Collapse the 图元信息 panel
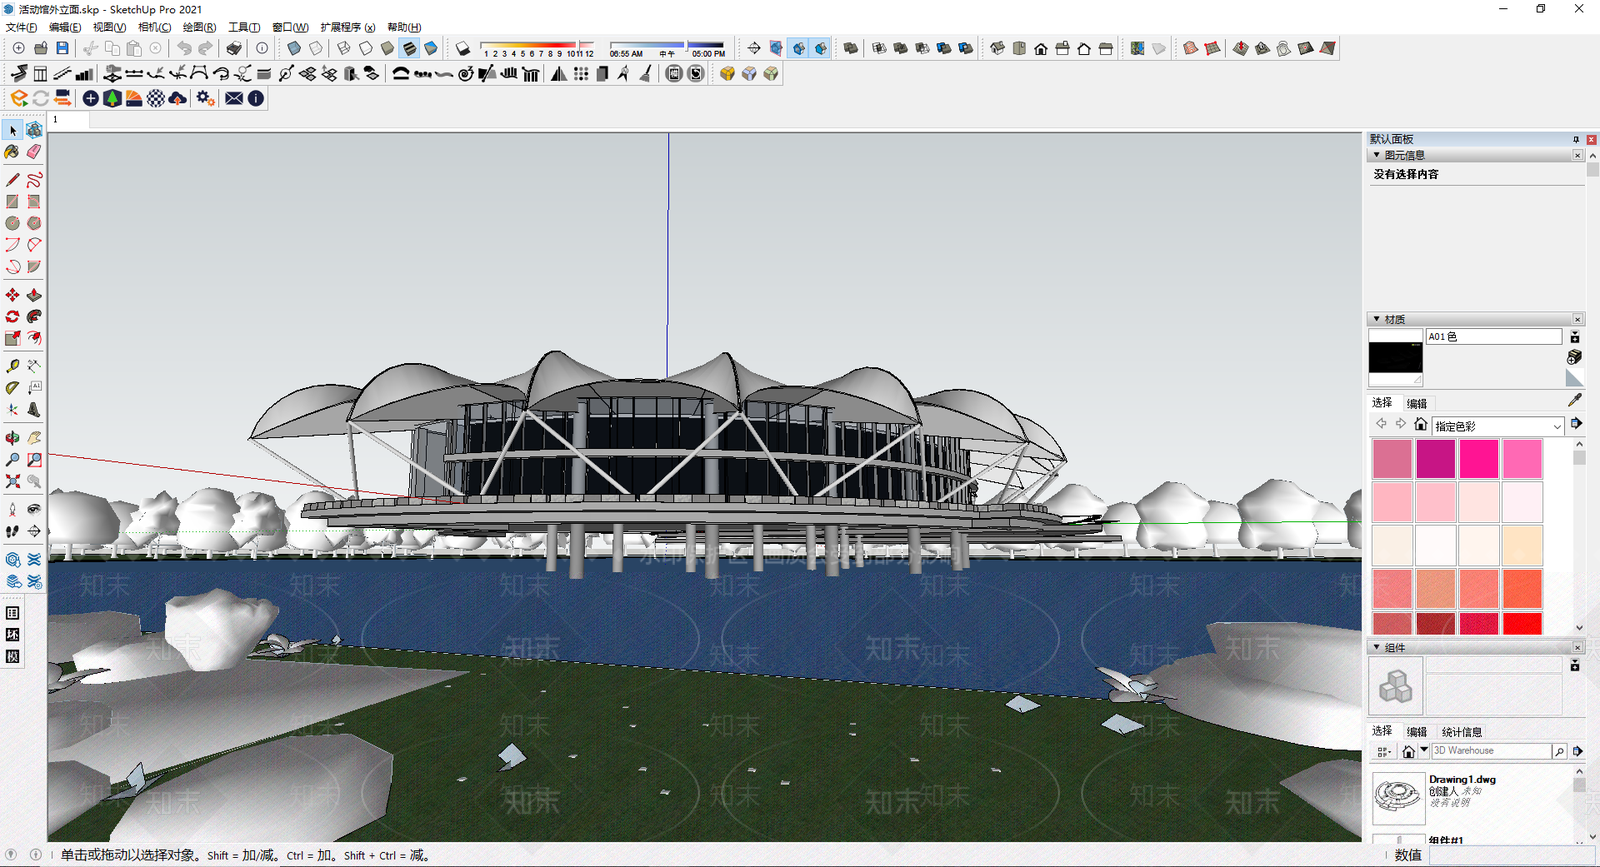The width and height of the screenshot is (1600, 867). (1377, 155)
